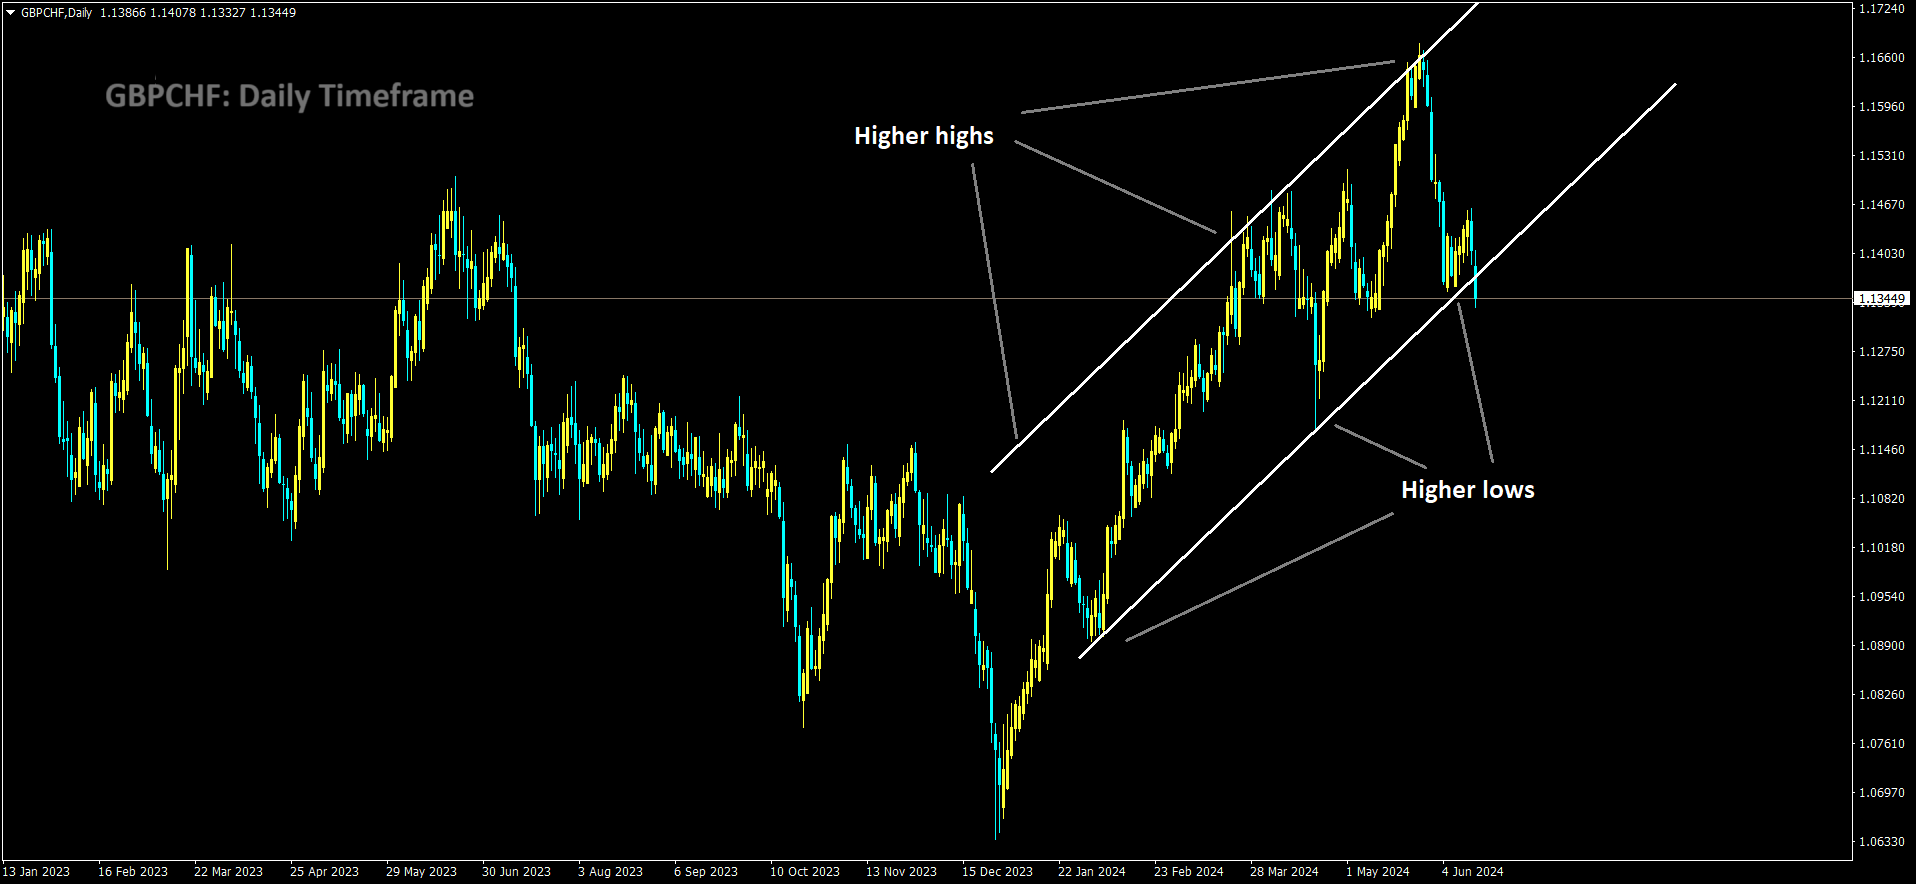This screenshot has width=1916, height=884.
Task: Click price level 1.15310 on the price axis
Action: [x=1881, y=156]
